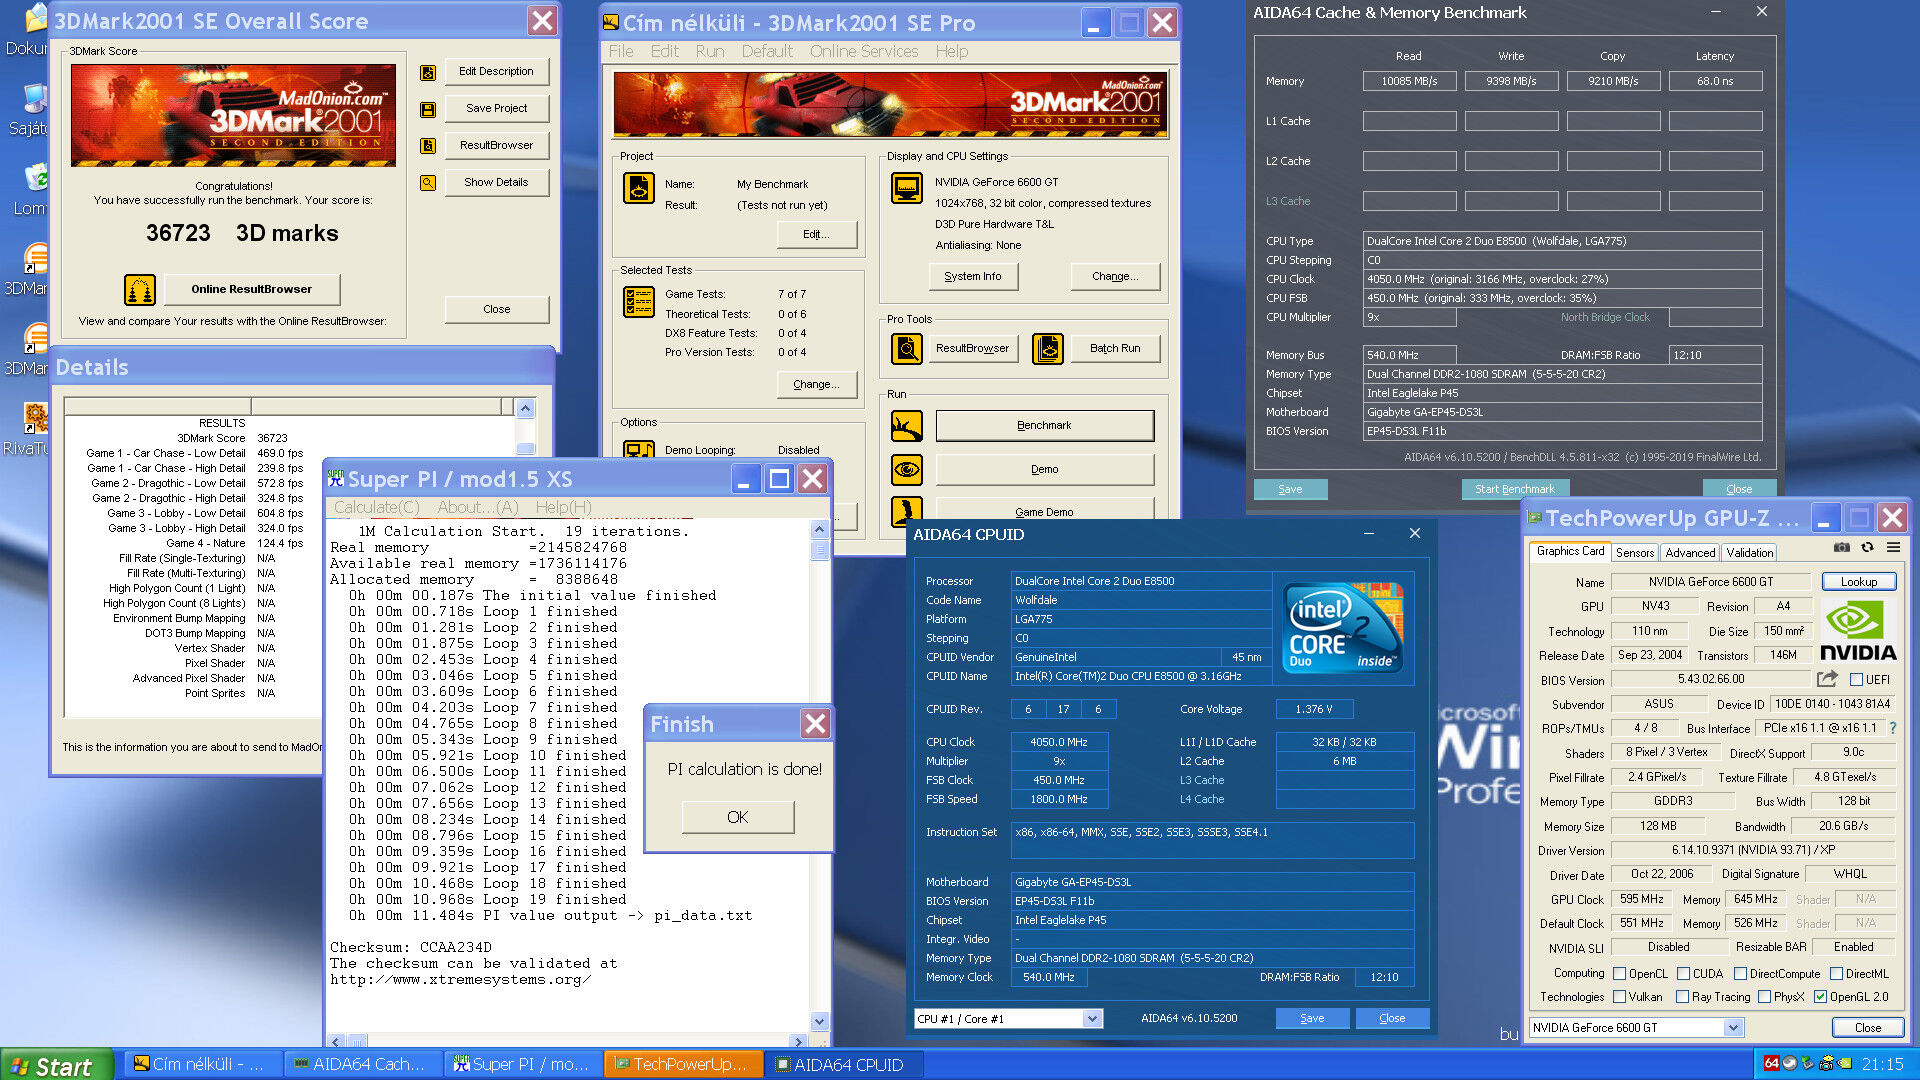
Task: Switch to the Sensors tab in GPU-Z
Action: (1634, 552)
